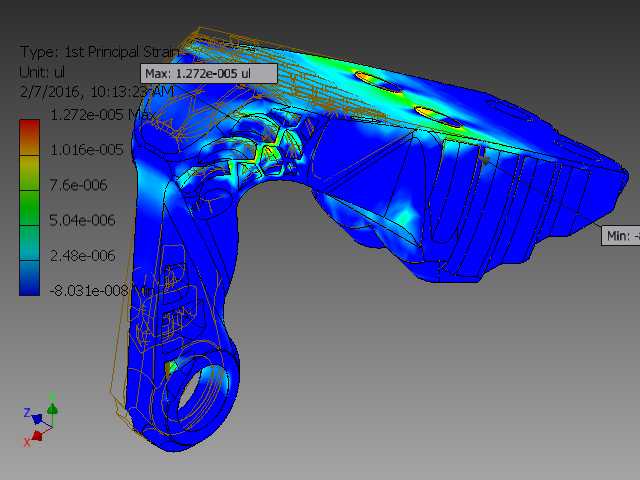Screen dimensions: 640x480
Task: Click the red band of color legend
Action: [x=29, y=137]
